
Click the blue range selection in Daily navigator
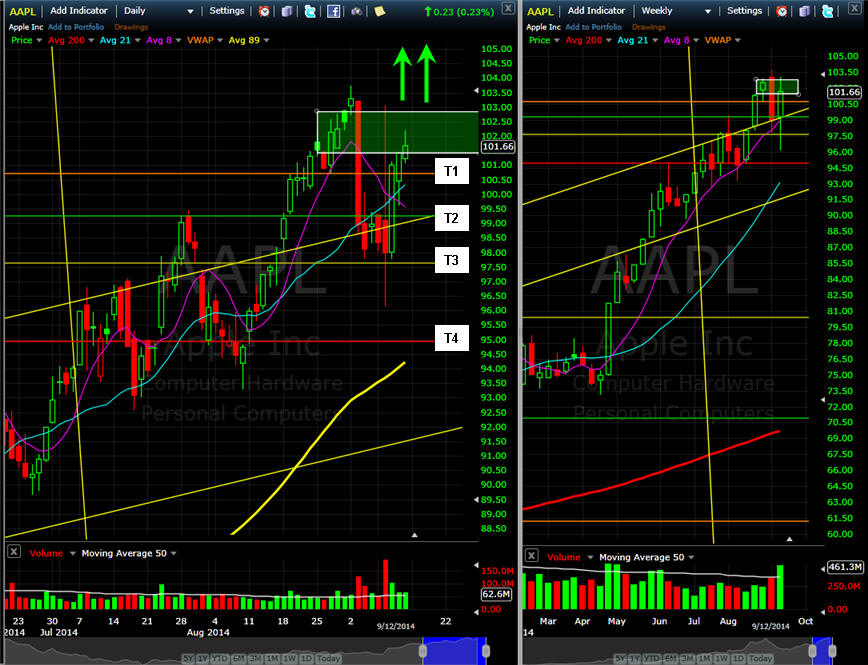(x=454, y=651)
